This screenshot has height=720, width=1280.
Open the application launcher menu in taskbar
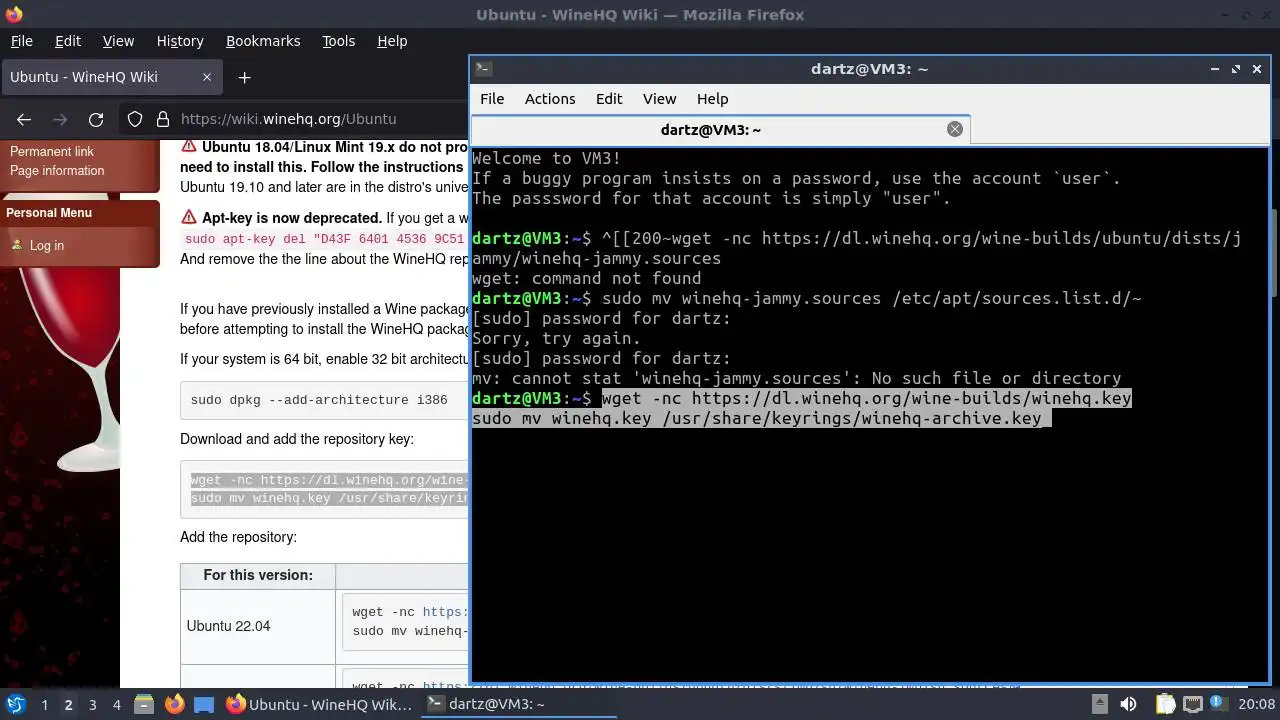15,704
